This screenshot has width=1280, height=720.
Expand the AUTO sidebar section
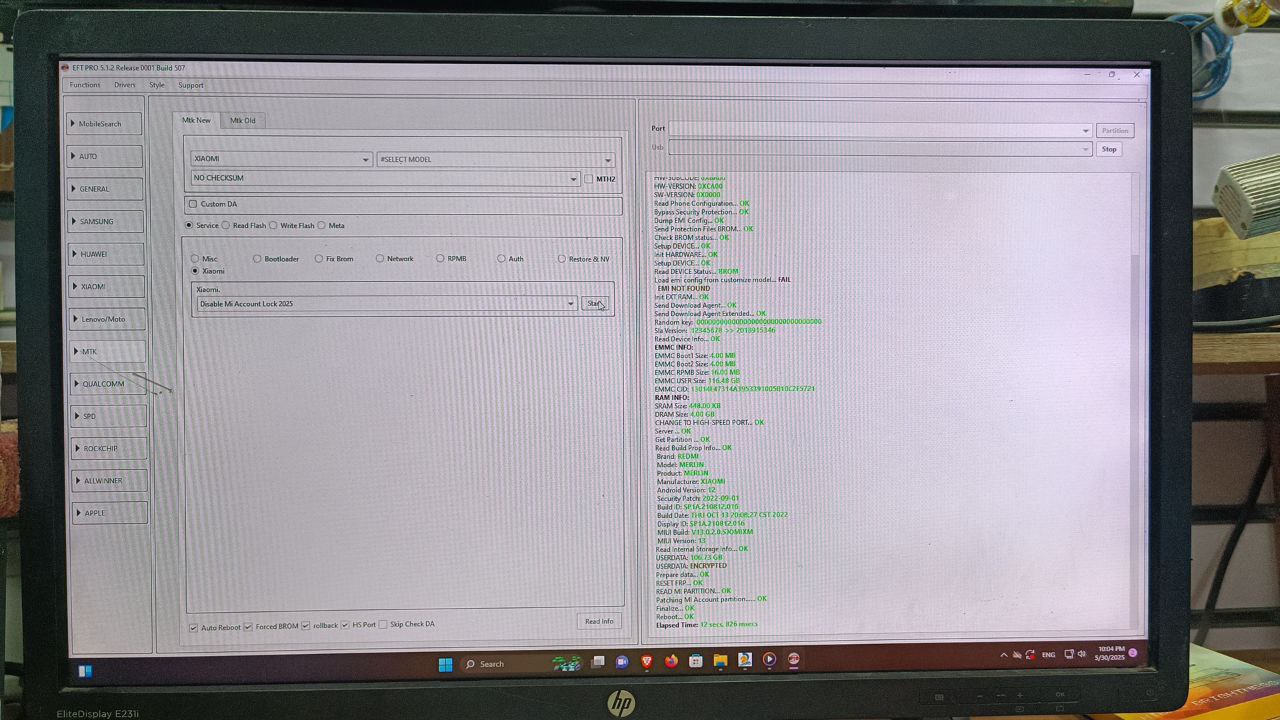click(x=105, y=156)
